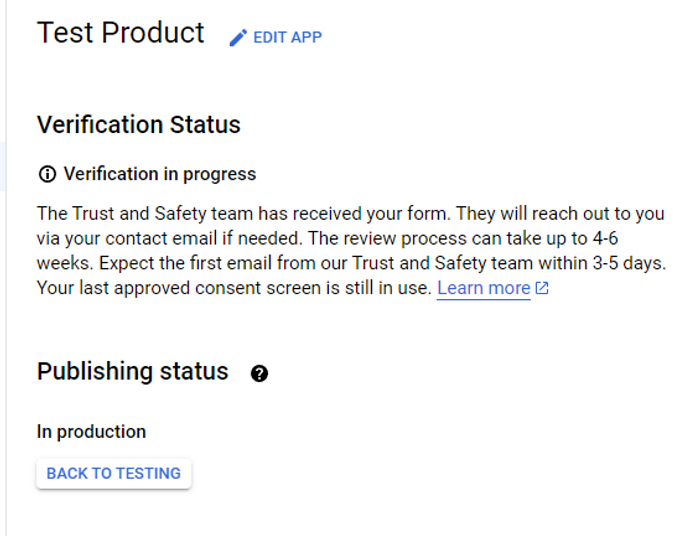The height and width of the screenshot is (536, 700).
Task: Click "Your last approved consent screen" sentence
Action: [x=234, y=288]
